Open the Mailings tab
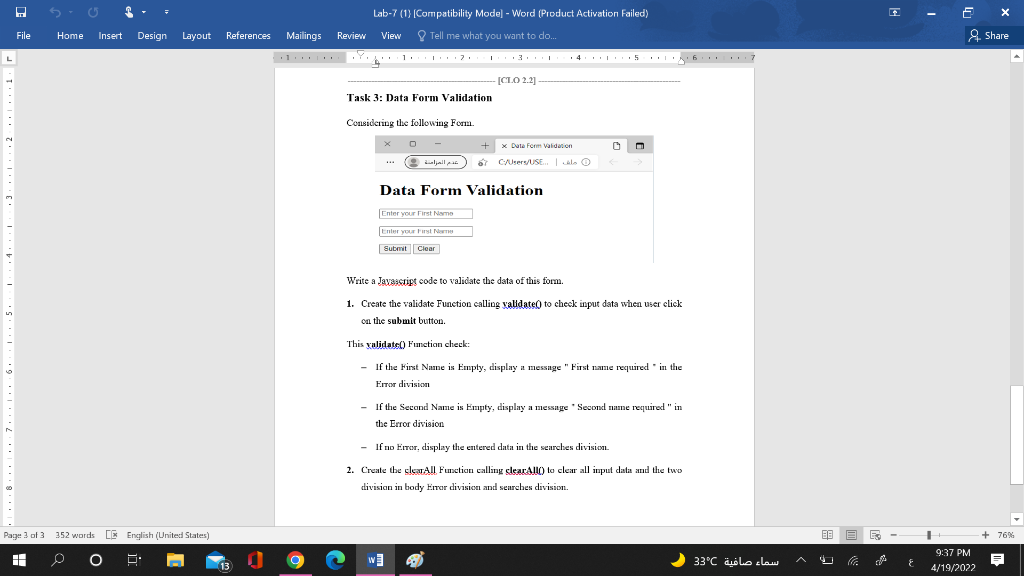The height and width of the screenshot is (576, 1024). (304, 36)
